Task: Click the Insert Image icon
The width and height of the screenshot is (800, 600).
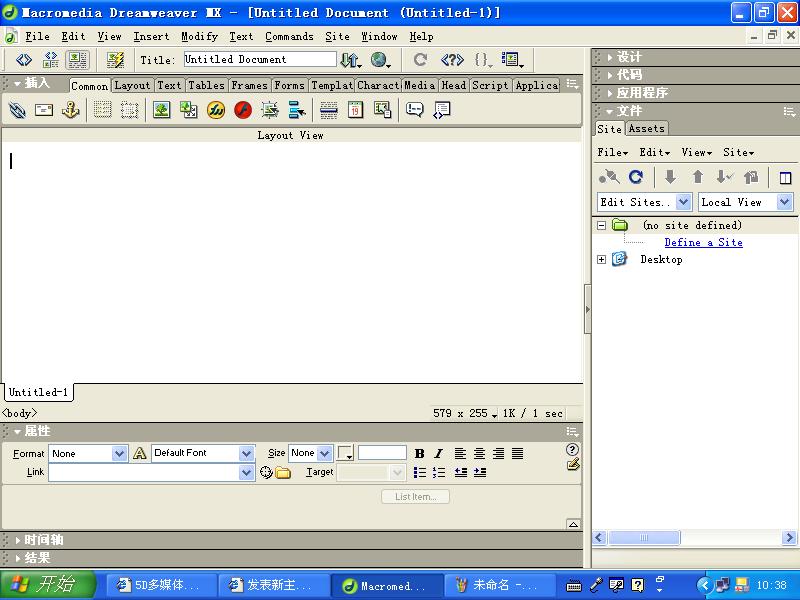Action: [161, 110]
